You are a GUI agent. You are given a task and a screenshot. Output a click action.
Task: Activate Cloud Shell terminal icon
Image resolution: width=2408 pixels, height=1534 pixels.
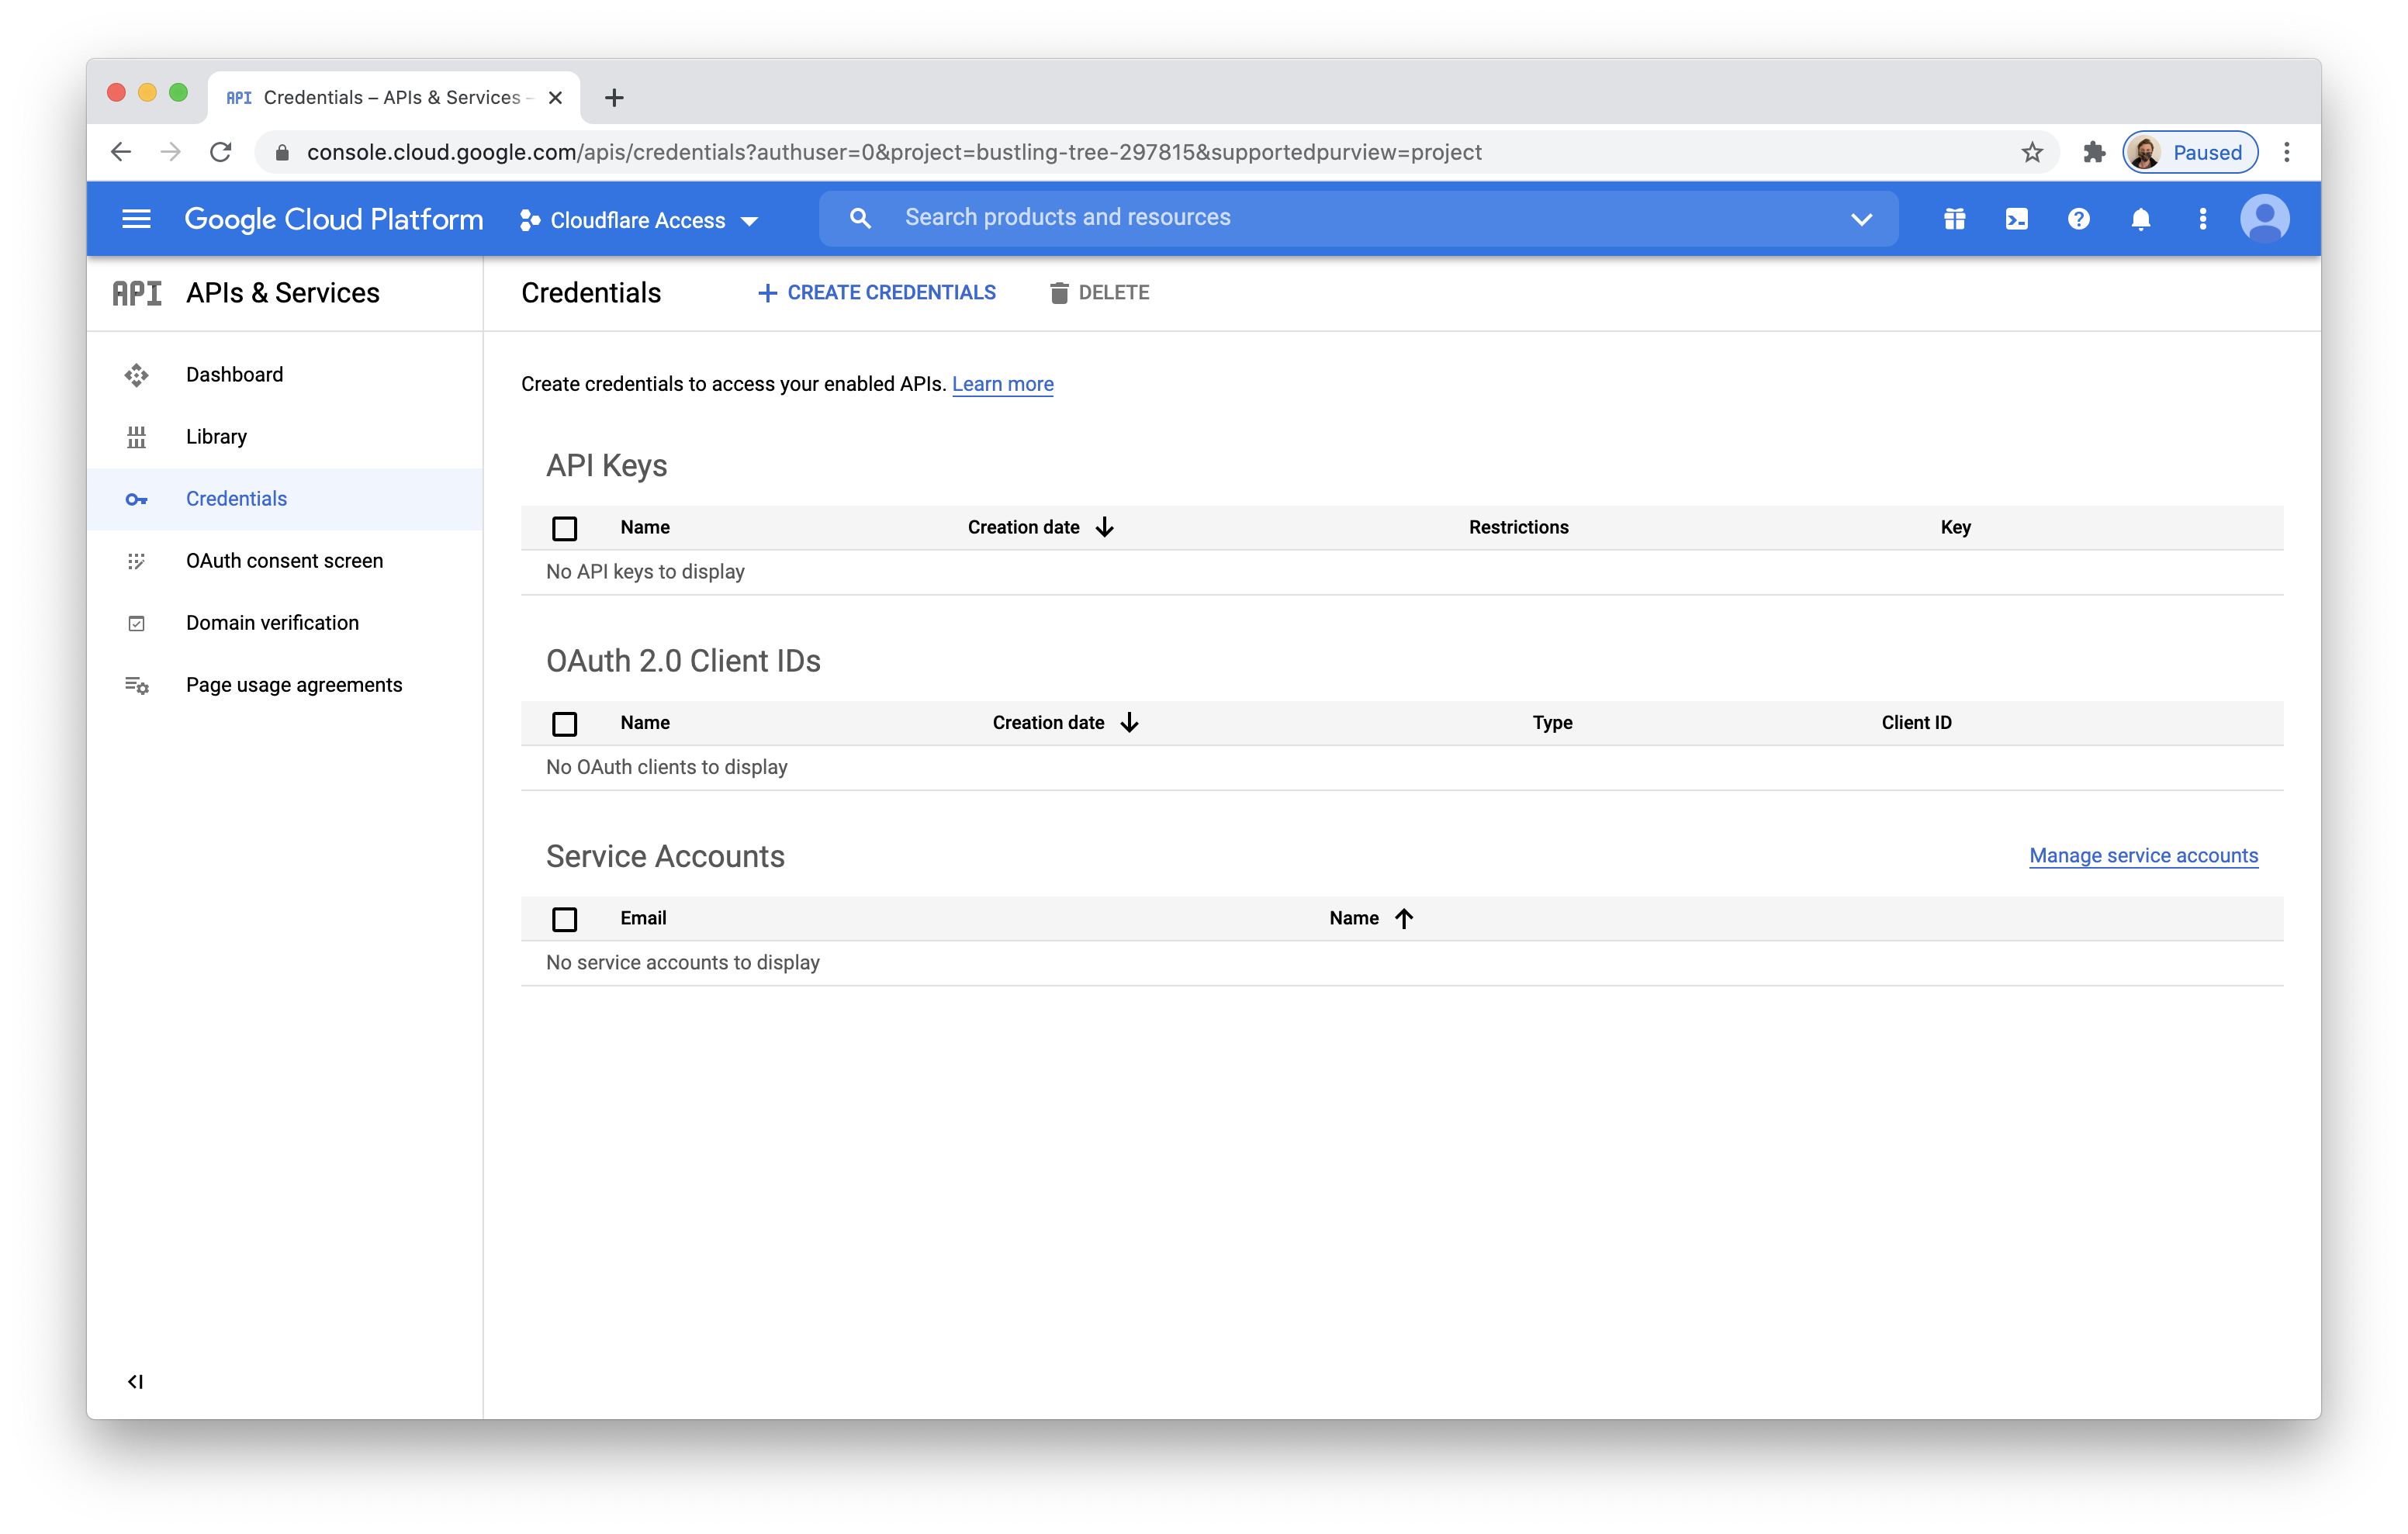click(2016, 219)
